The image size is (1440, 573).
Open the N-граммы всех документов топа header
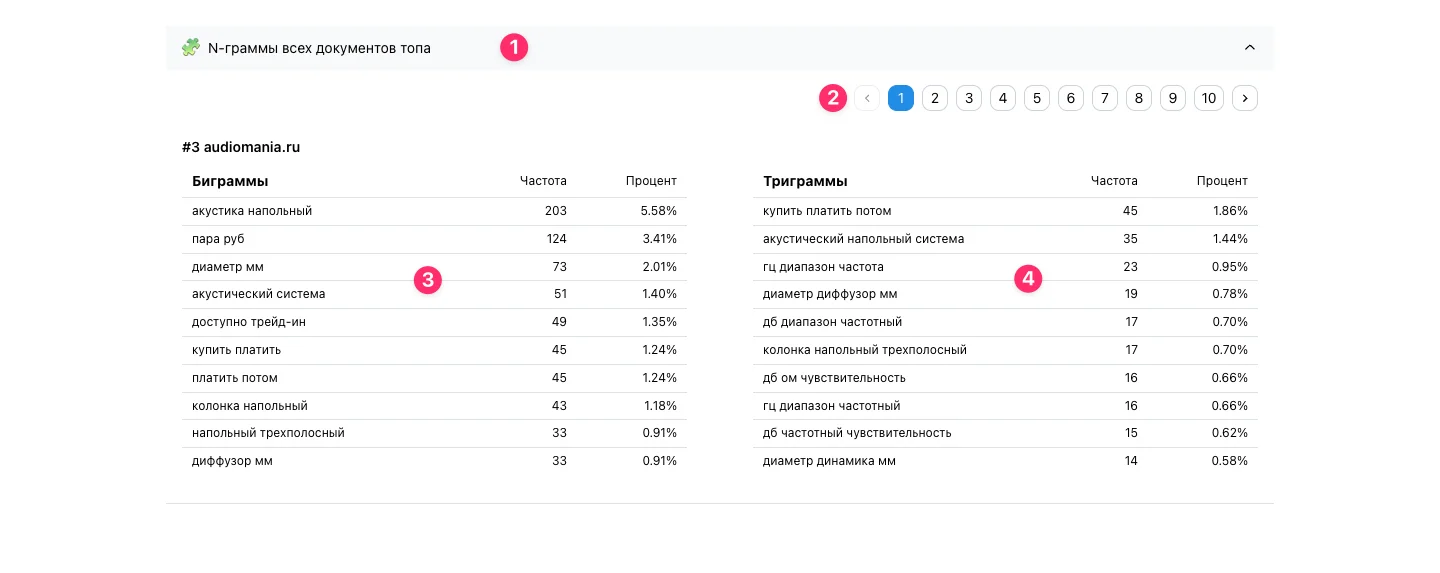point(720,48)
